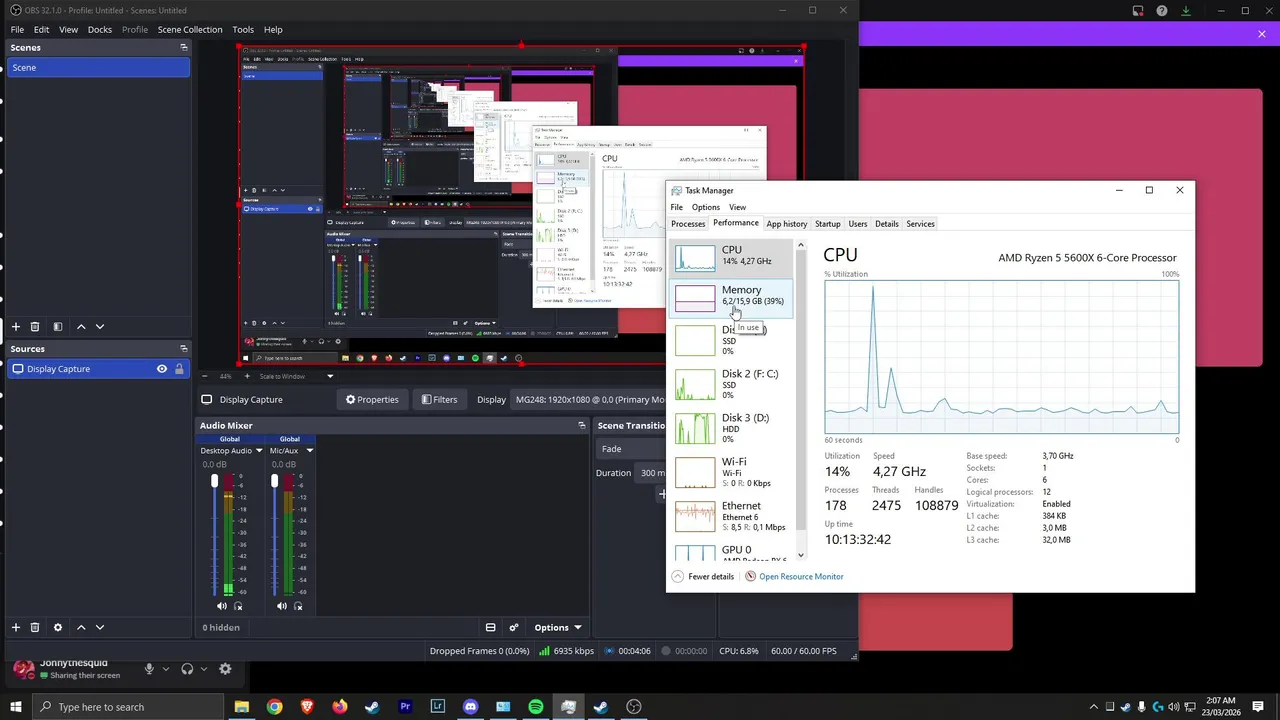Open Discord inbox icon in title bar
This screenshot has width=1280, height=720.
coord(1138,11)
